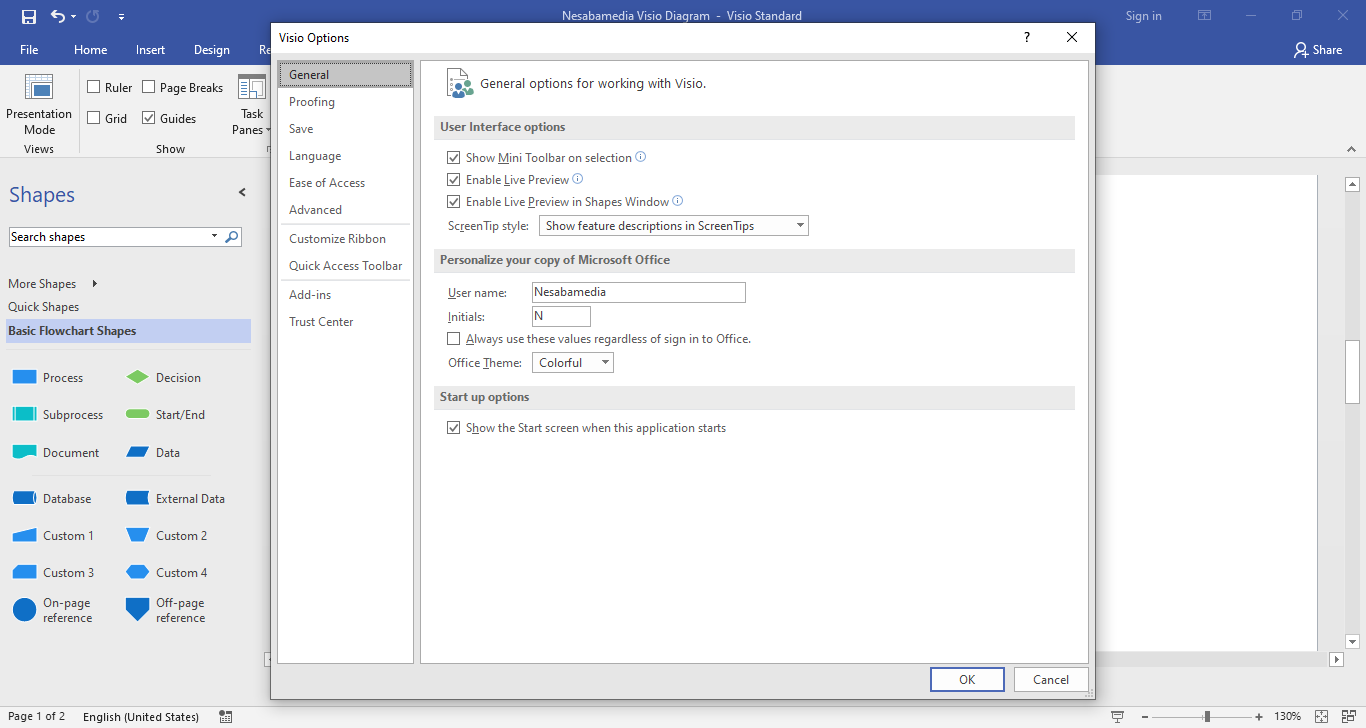The image size is (1366, 728).
Task: Collapse the Shapes pane with arrow
Action: [241, 192]
